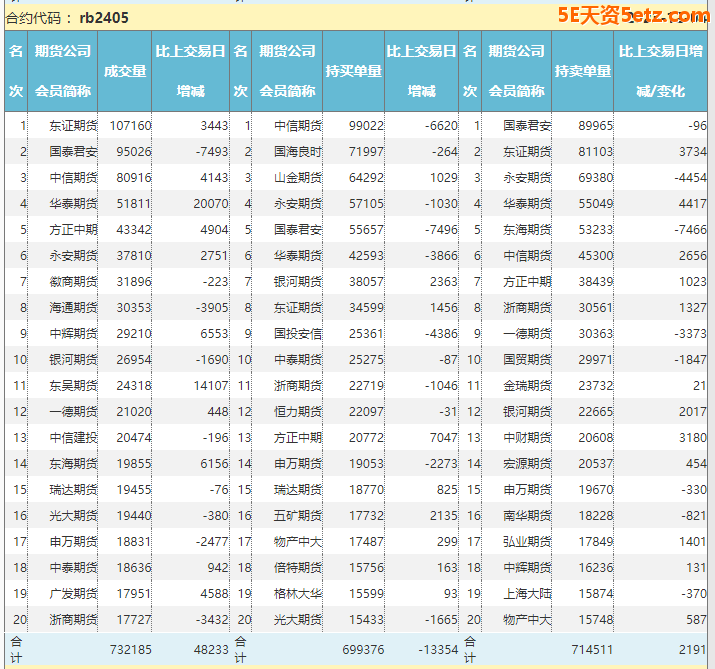Select the 广发期货 company cell
Screen dimensions: 715x669
tap(73, 594)
